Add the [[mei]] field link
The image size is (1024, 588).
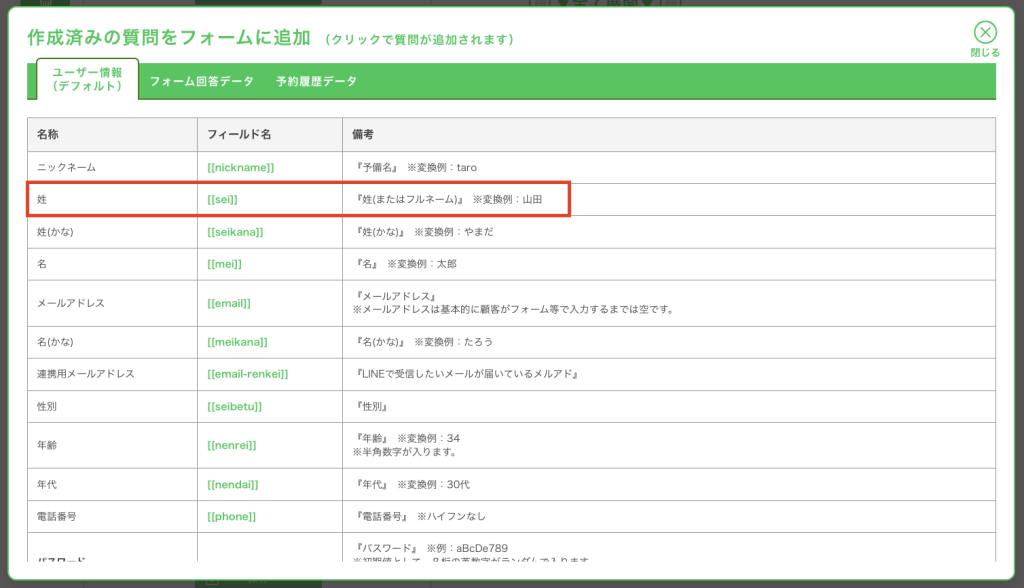(x=224, y=264)
